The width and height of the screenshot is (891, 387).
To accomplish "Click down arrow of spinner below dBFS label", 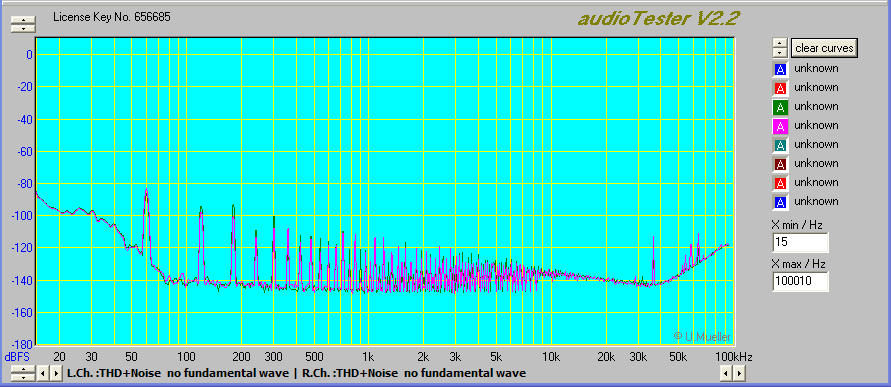I will tap(23, 377).
